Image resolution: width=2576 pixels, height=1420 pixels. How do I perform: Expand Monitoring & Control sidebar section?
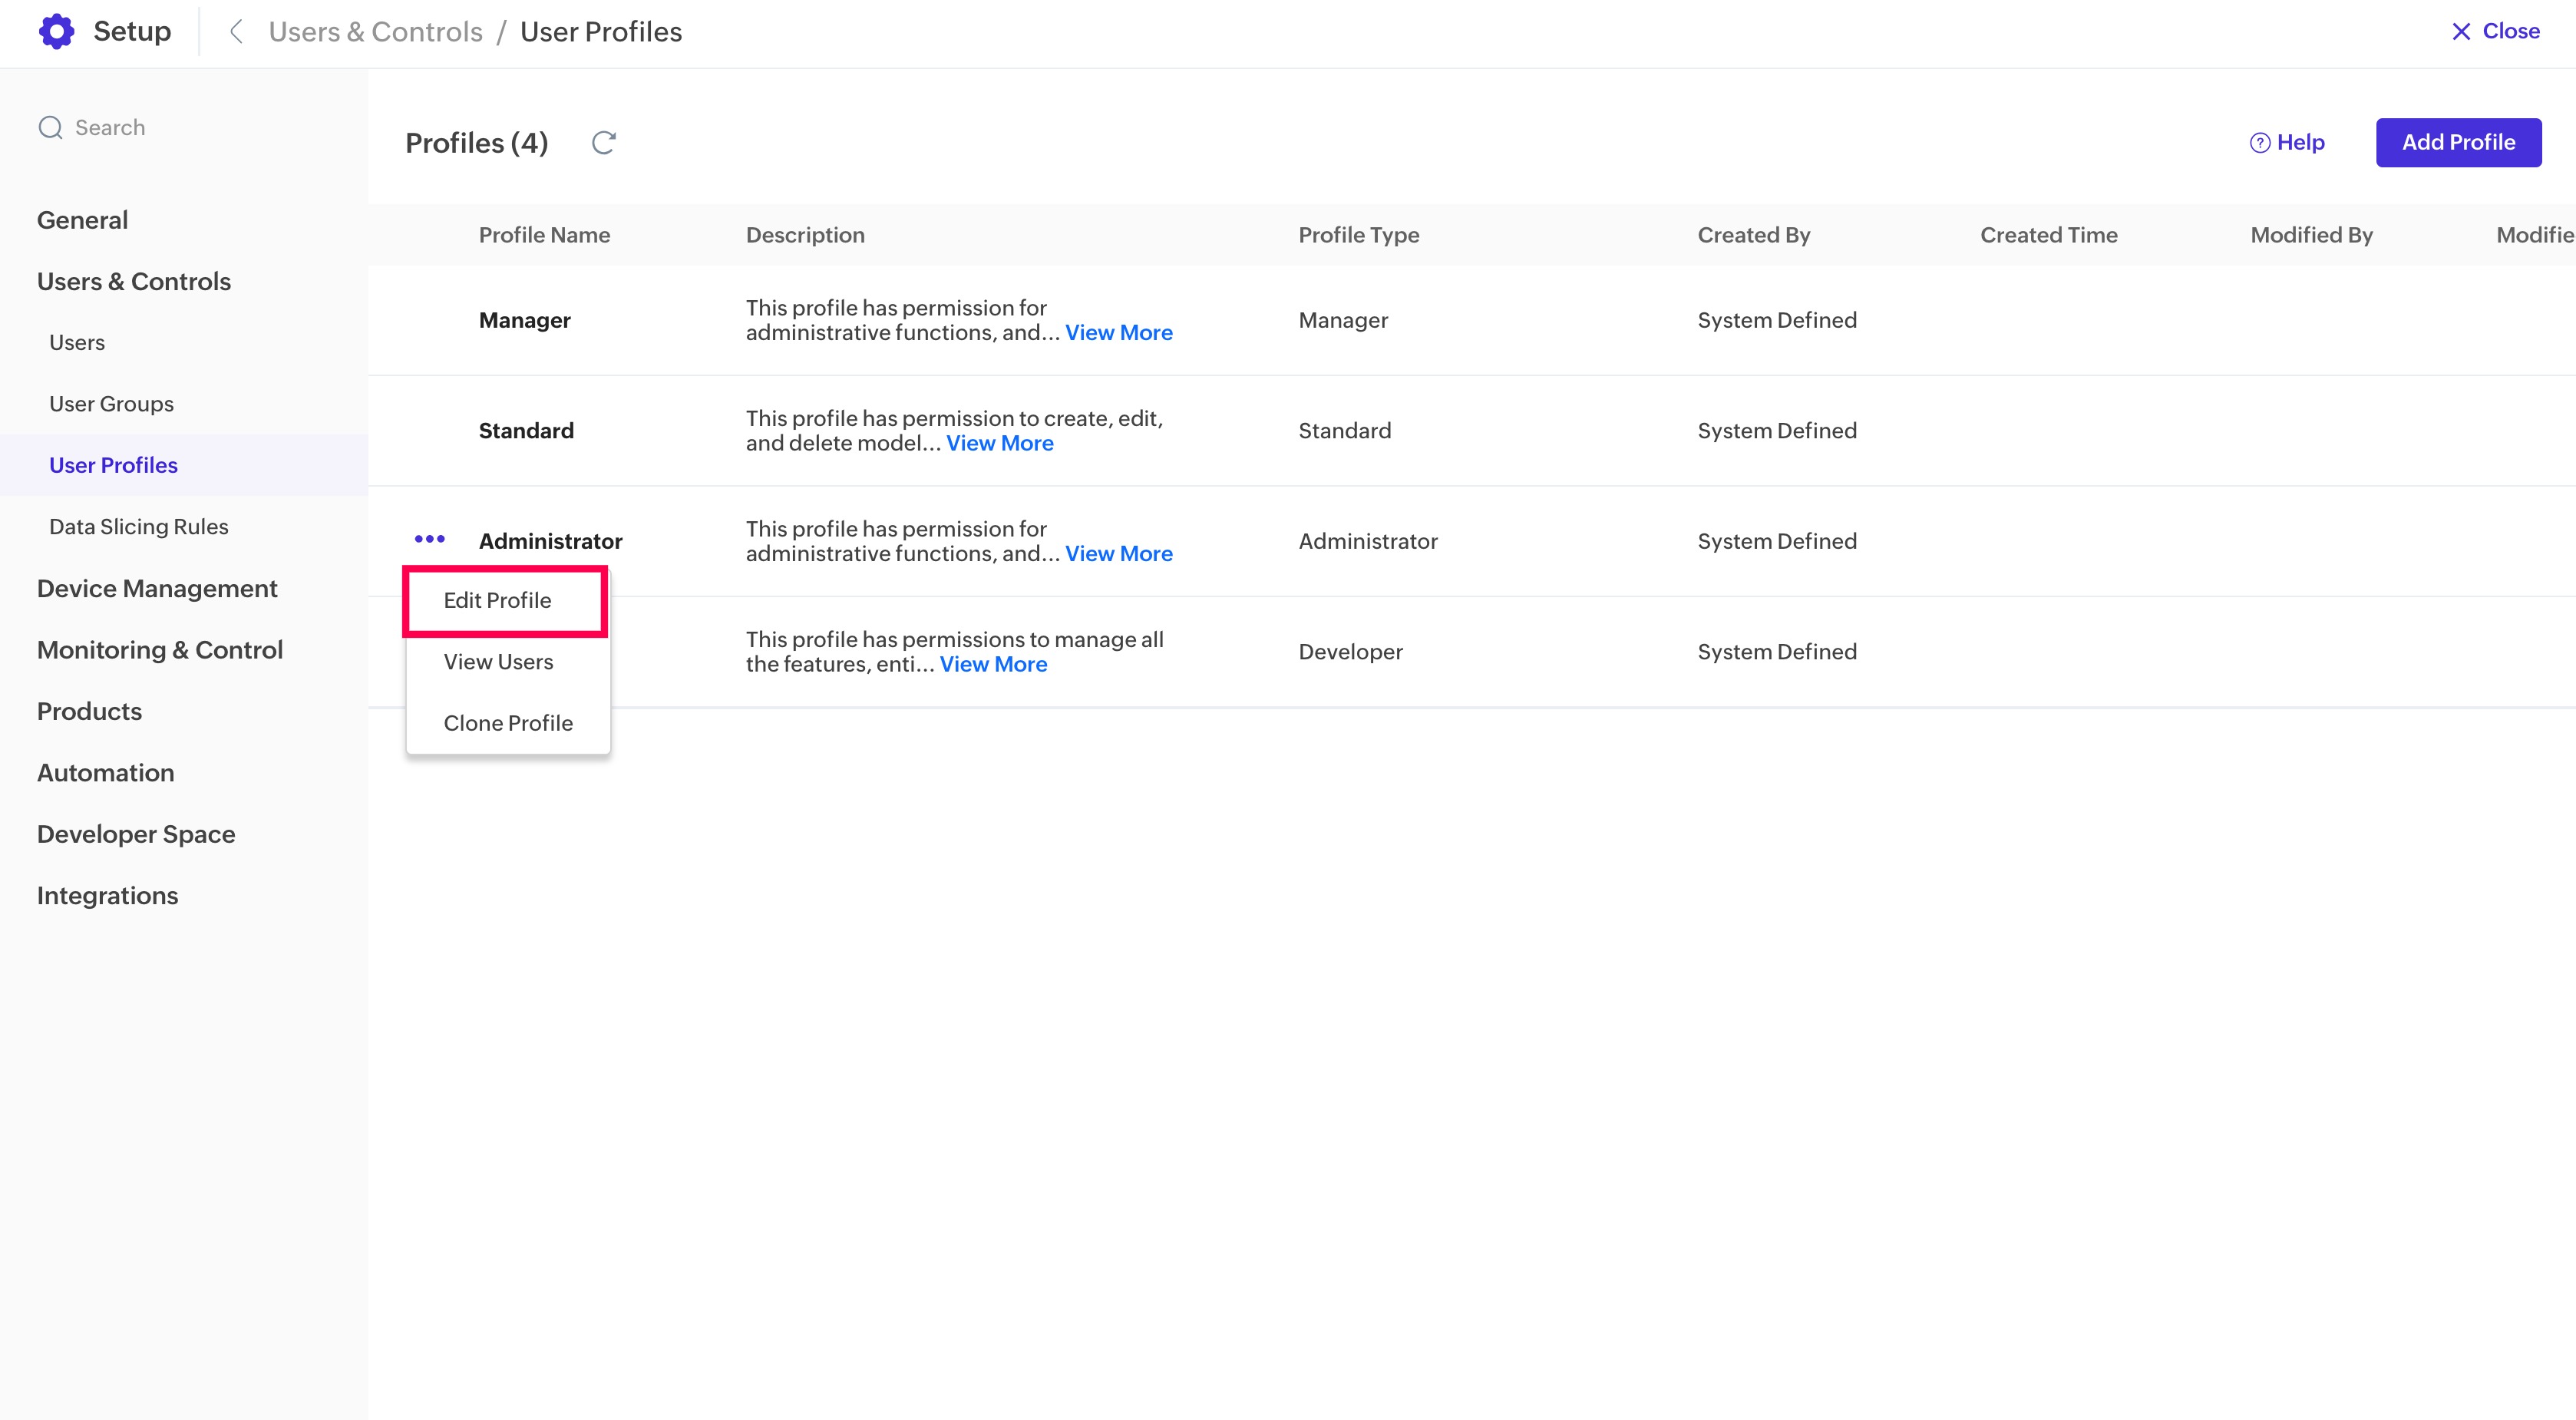[160, 650]
